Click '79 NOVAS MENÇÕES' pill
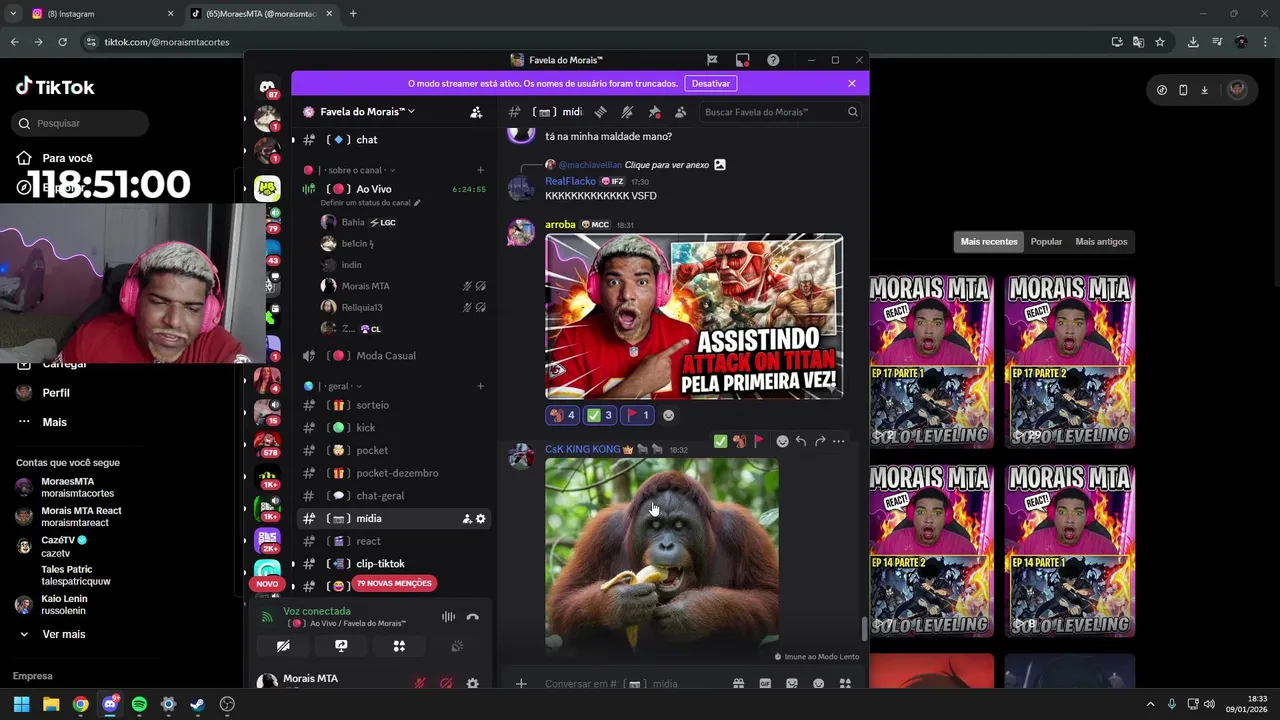This screenshot has width=1280, height=720. point(394,584)
